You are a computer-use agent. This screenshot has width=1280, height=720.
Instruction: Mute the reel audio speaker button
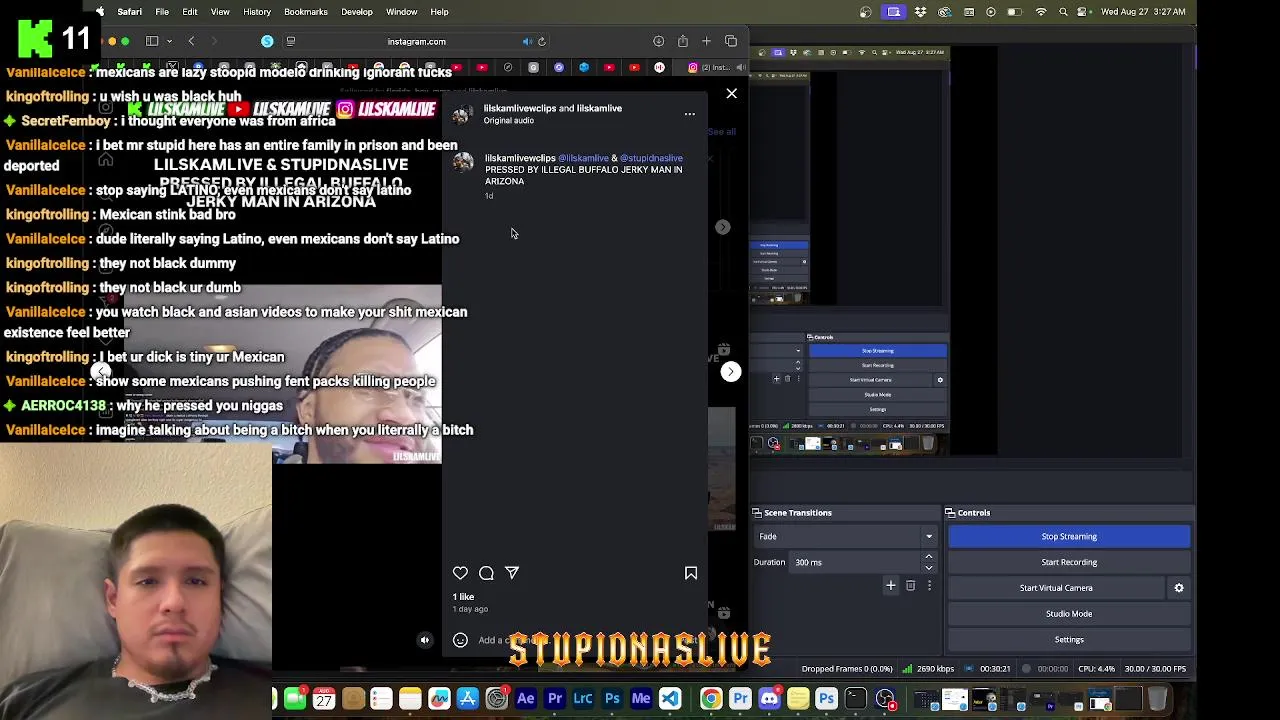click(x=425, y=640)
